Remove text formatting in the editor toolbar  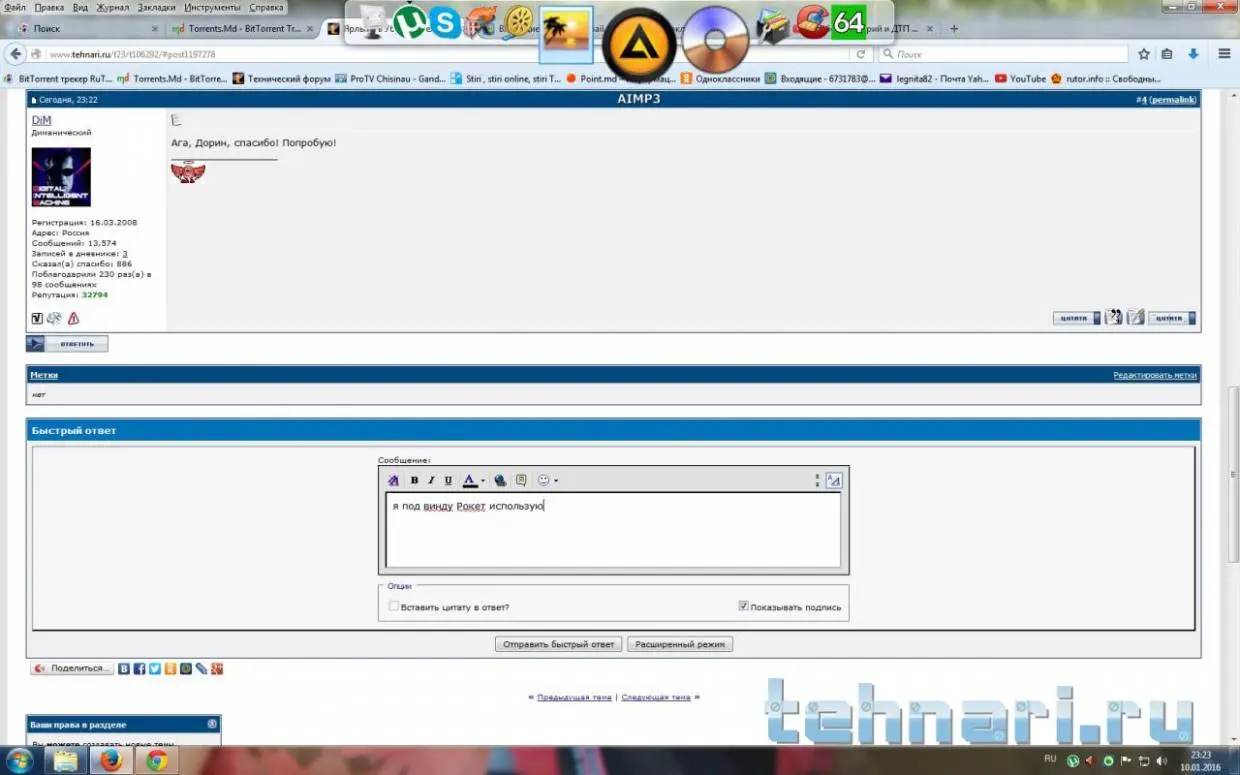[x=393, y=481]
